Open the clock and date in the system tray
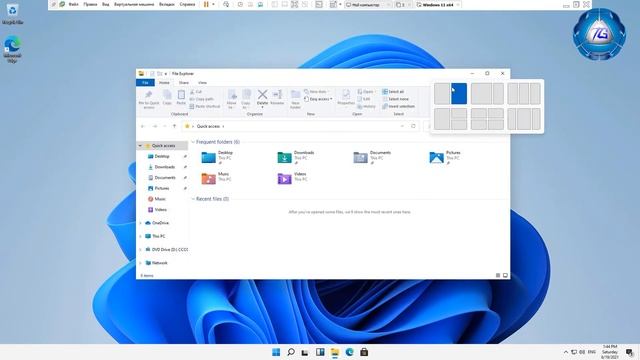 pos(610,352)
